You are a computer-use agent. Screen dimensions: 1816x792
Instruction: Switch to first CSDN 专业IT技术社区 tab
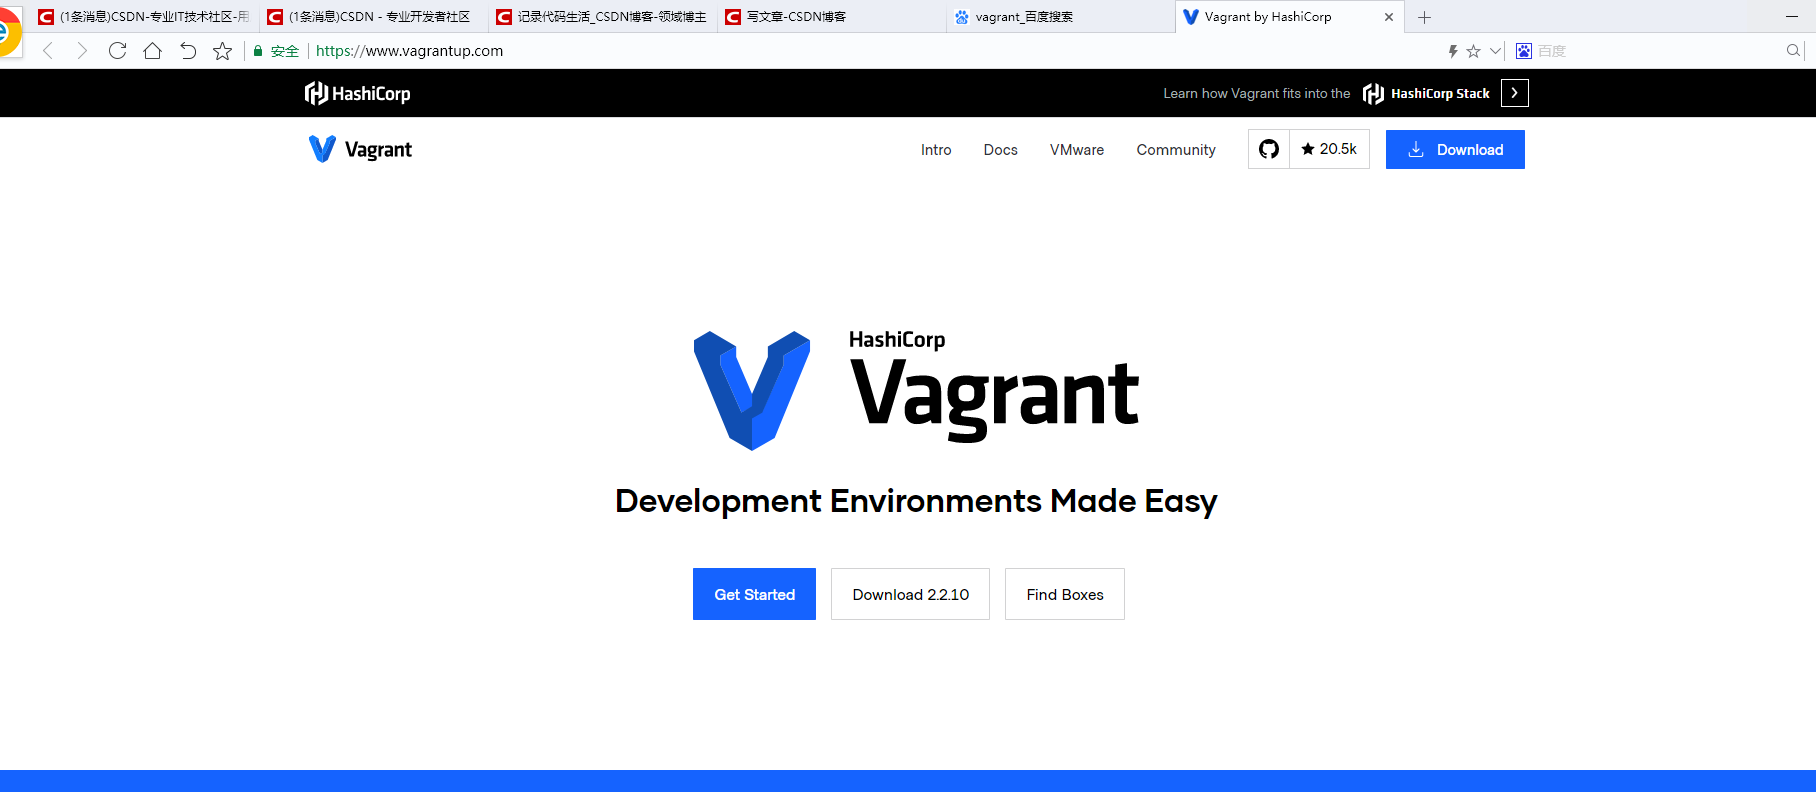(x=144, y=17)
